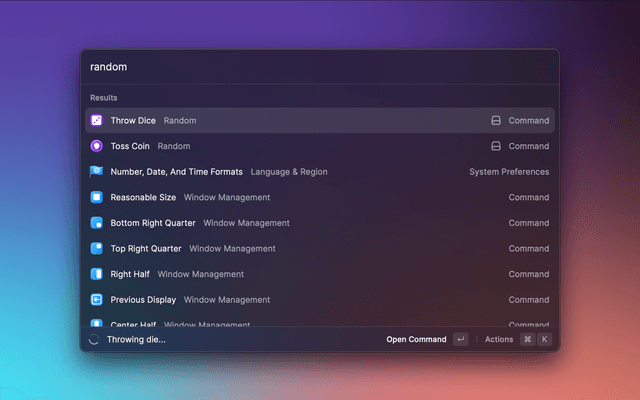Viewport: 640px width, 400px height.
Task: Click the Throwing die loading spinner
Action: [94, 339]
